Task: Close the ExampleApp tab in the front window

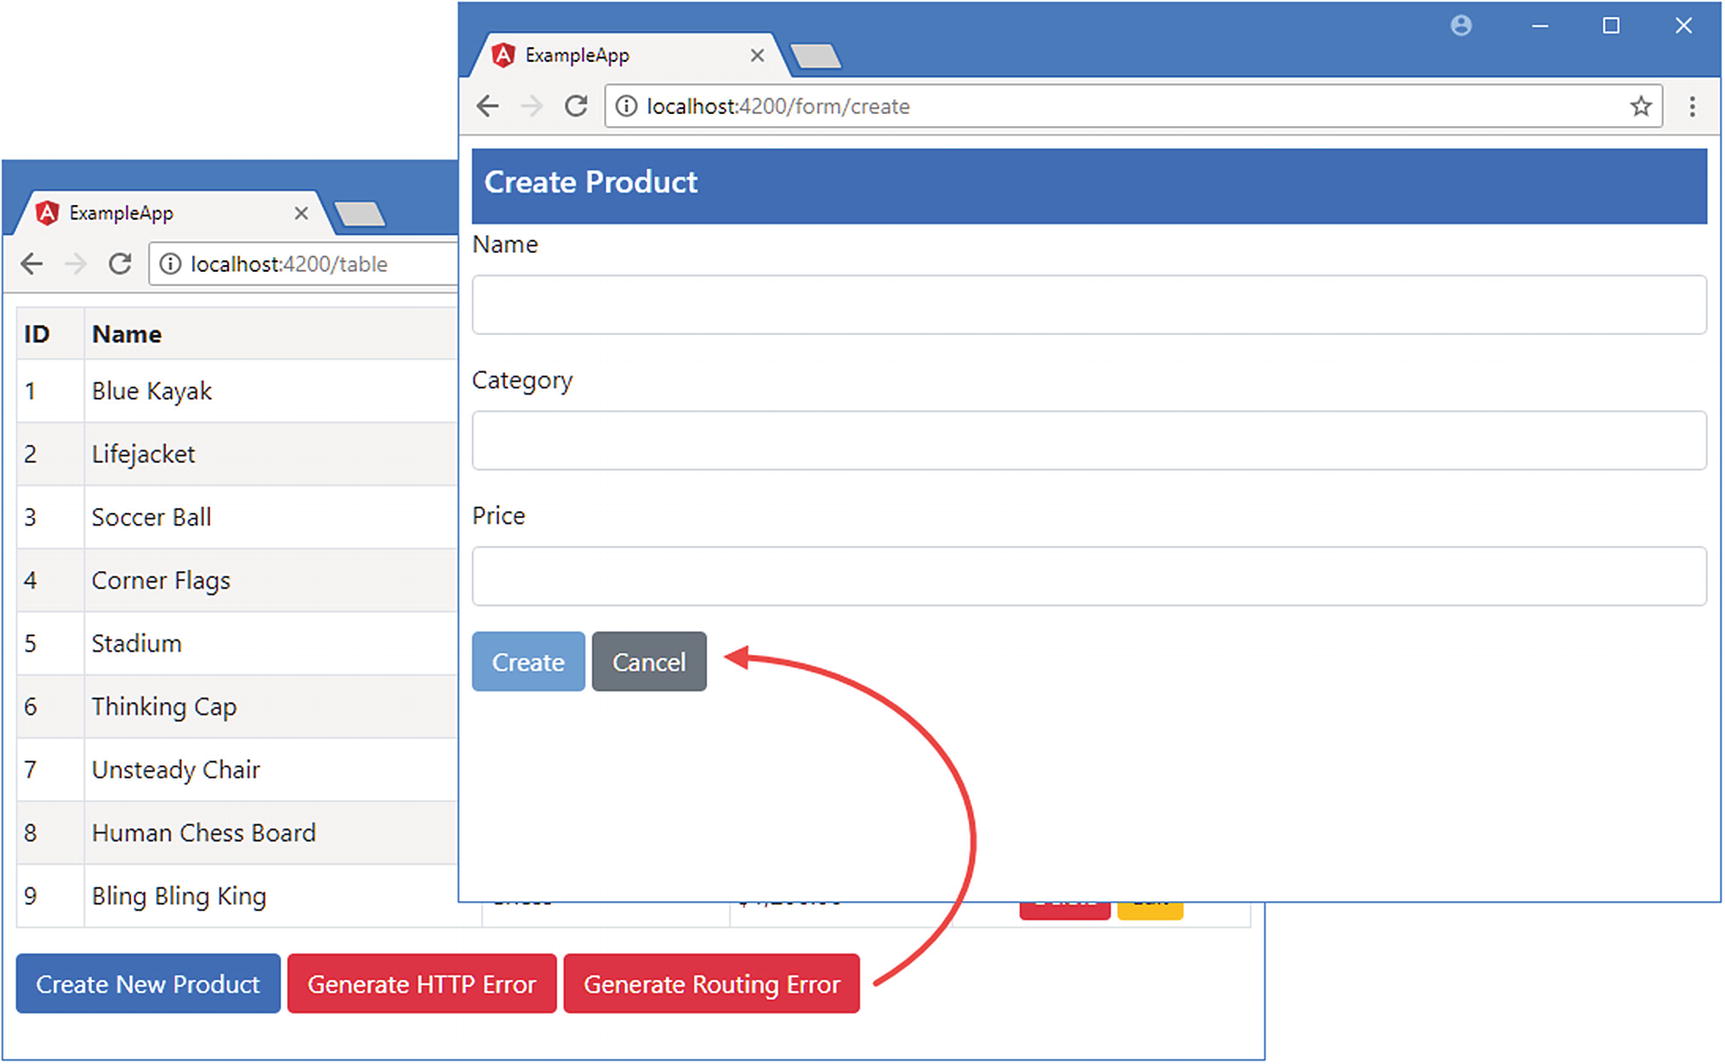Action: coord(757,56)
